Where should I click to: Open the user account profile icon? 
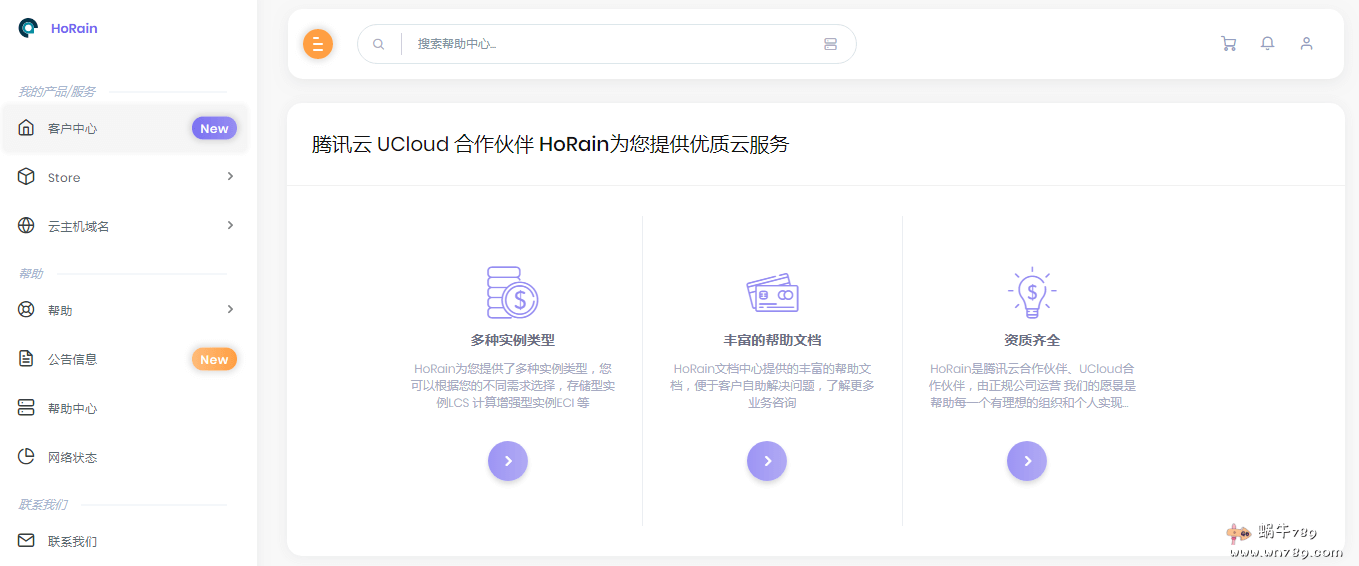(x=1306, y=44)
